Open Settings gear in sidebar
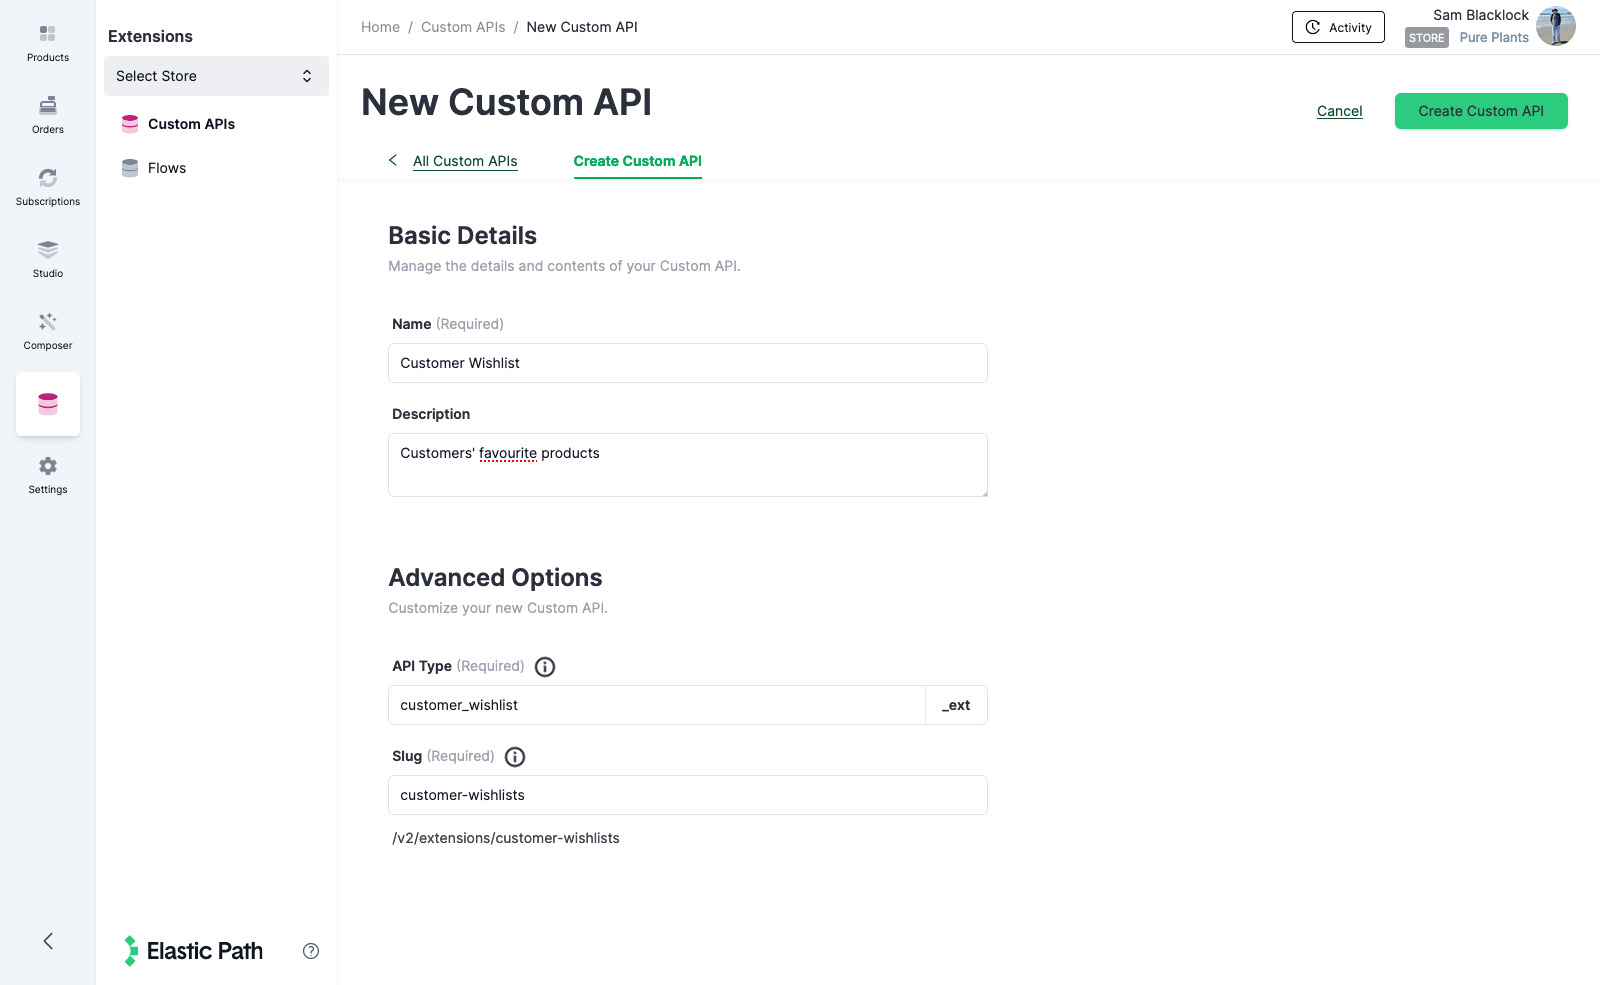The height and width of the screenshot is (985, 1600). [x=47, y=475]
